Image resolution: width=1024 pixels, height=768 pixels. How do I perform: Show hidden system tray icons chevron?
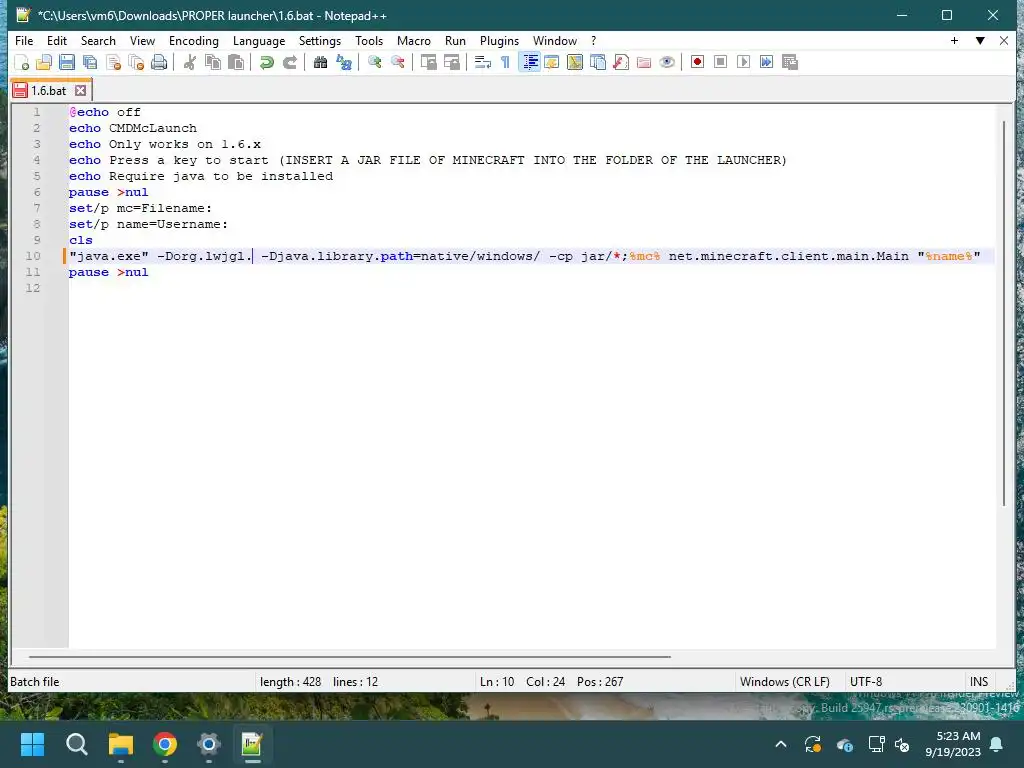pos(780,744)
